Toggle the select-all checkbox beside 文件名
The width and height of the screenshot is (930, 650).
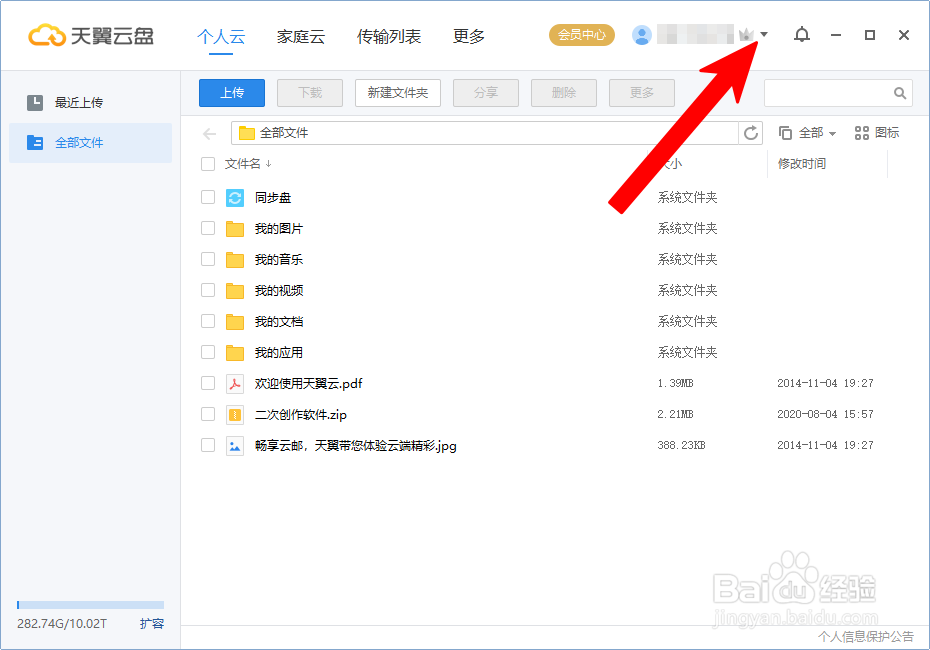click(208, 164)
